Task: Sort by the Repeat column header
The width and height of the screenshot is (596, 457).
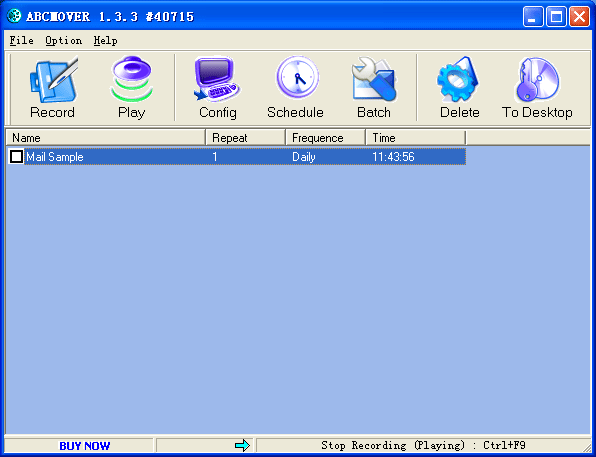Action: tap(246, 137)
